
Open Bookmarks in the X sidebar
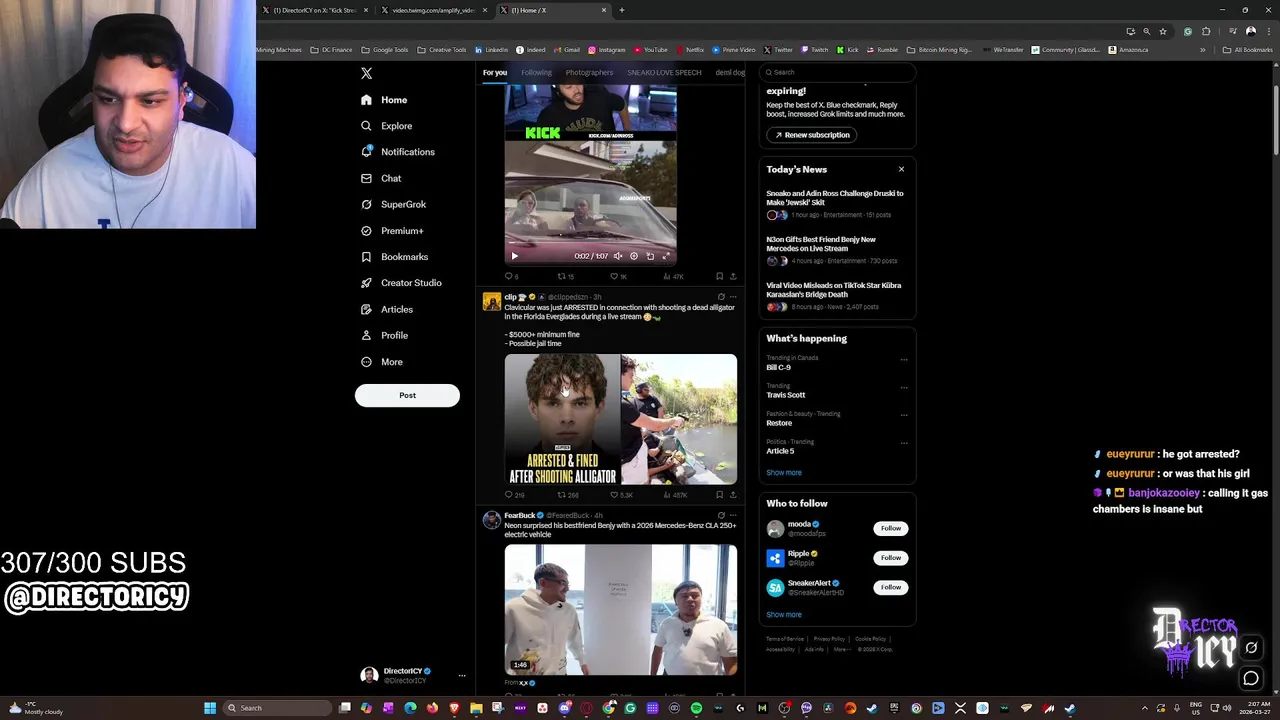[x=394, y=257]
